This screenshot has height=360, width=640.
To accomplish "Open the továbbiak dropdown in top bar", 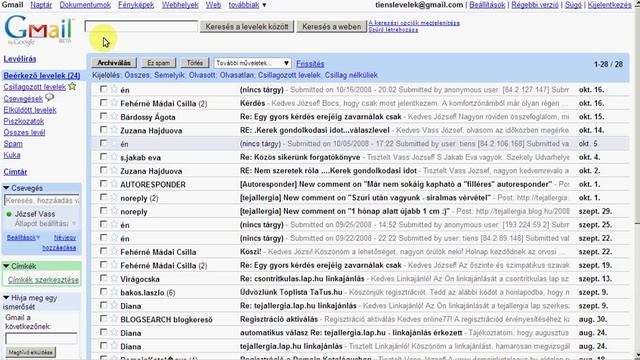I will pos(247,5).
